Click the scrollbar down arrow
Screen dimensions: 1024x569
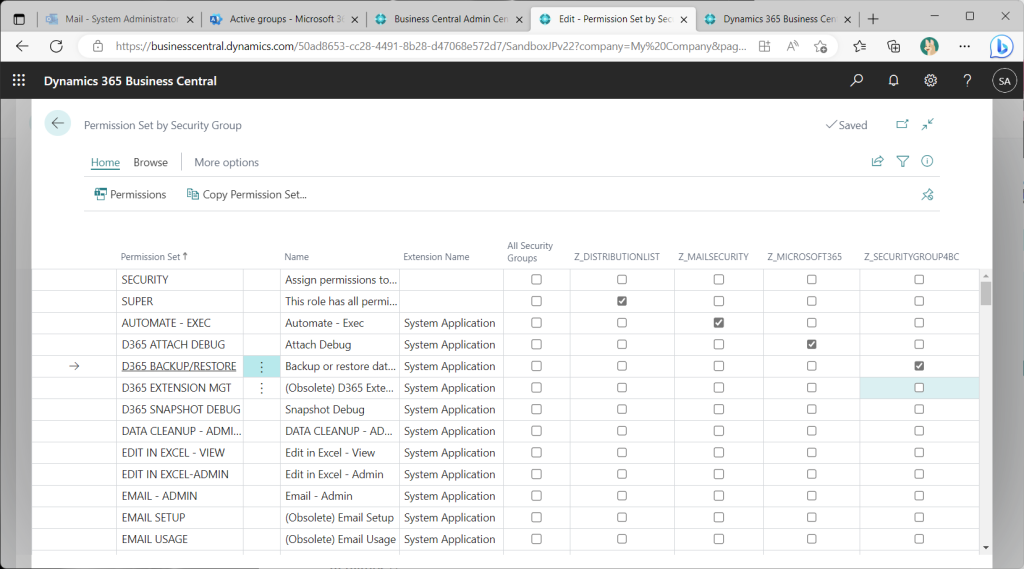(x=985, y=547)
